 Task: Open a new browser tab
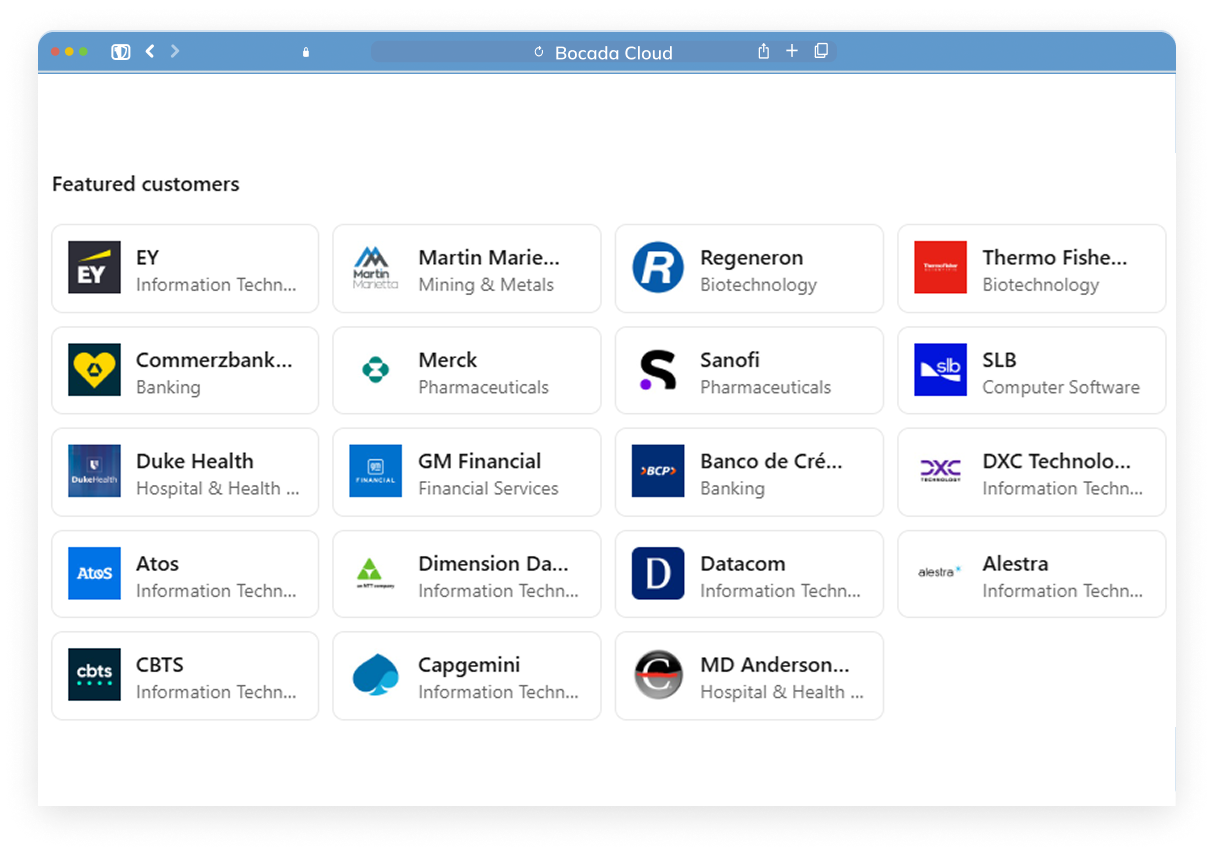(x=791, y=50)
